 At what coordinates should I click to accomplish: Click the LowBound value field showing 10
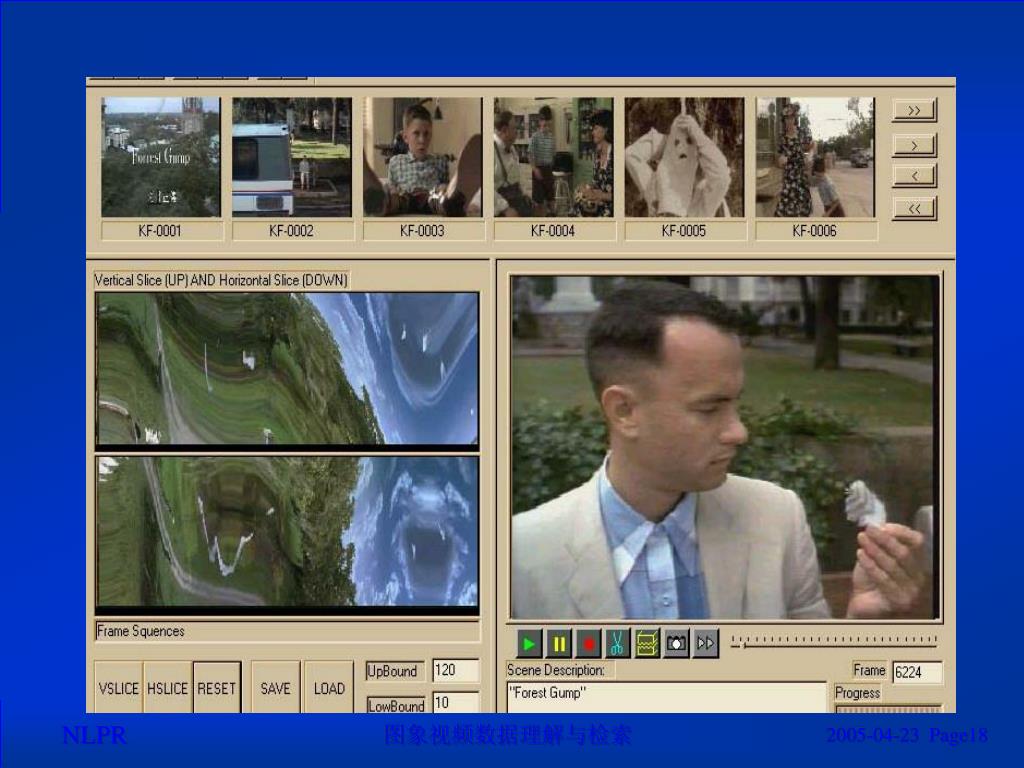tap(456, 703)
